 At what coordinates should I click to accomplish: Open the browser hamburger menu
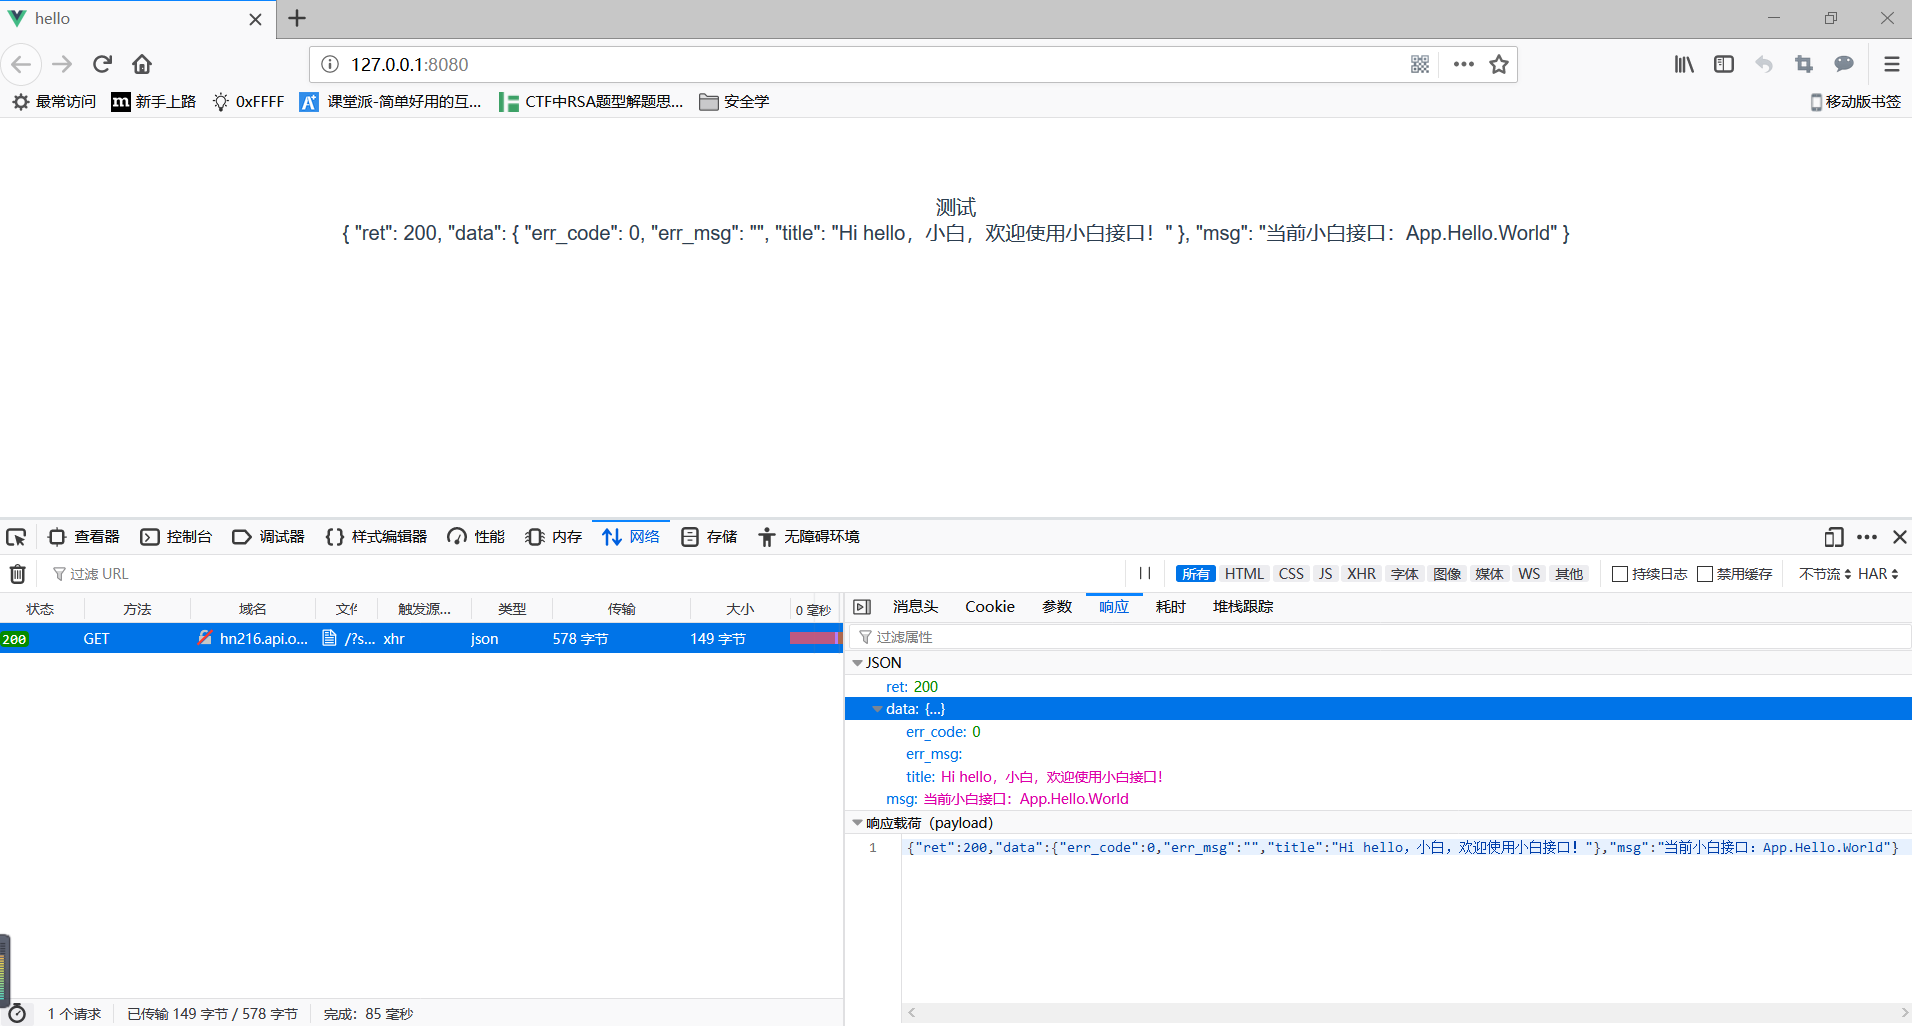[1891, 64]
